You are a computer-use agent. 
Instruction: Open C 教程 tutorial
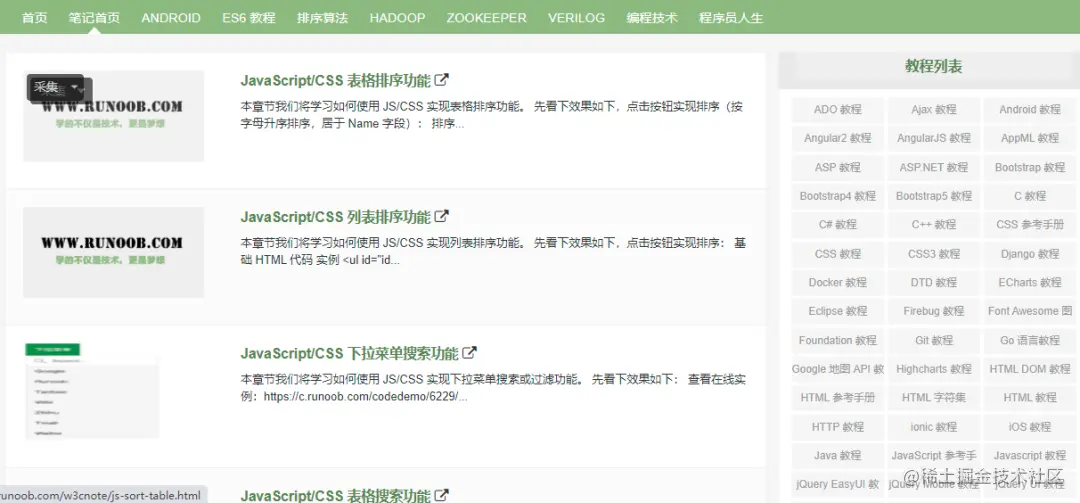1030,196
